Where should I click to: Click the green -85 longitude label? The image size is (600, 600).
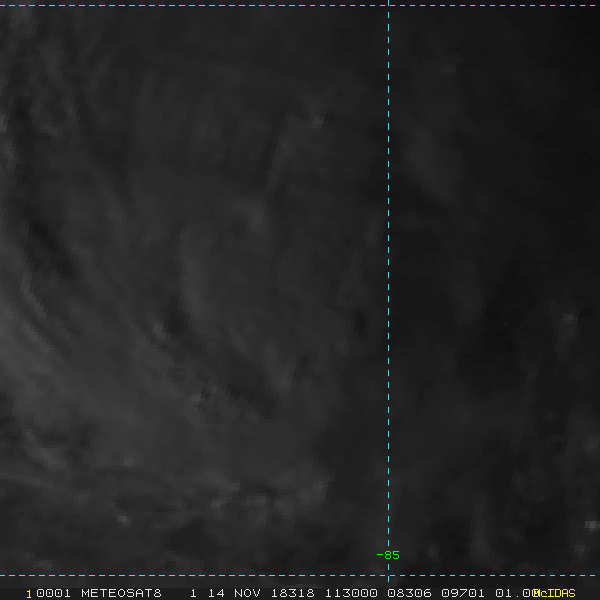click(388, 555)
